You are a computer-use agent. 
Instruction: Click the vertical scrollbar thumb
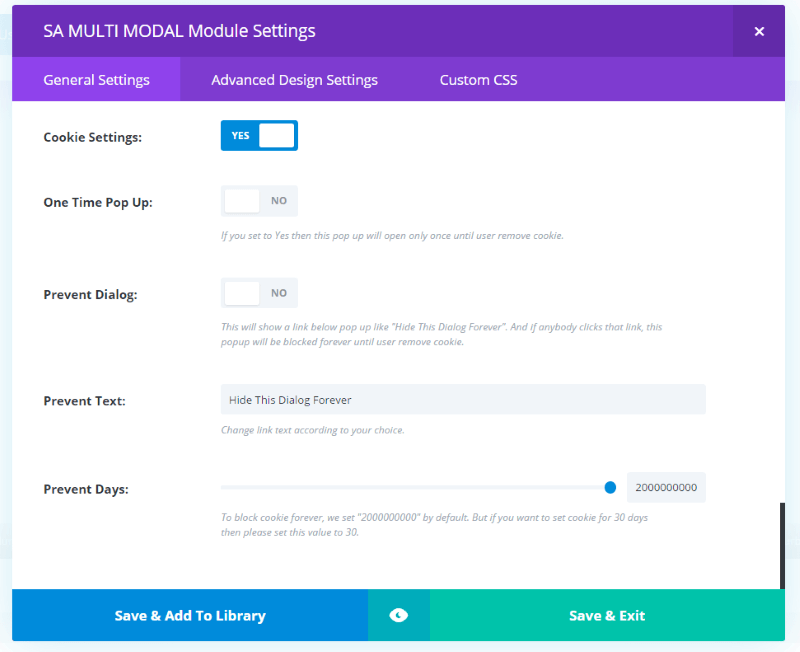tap(782, 546)
